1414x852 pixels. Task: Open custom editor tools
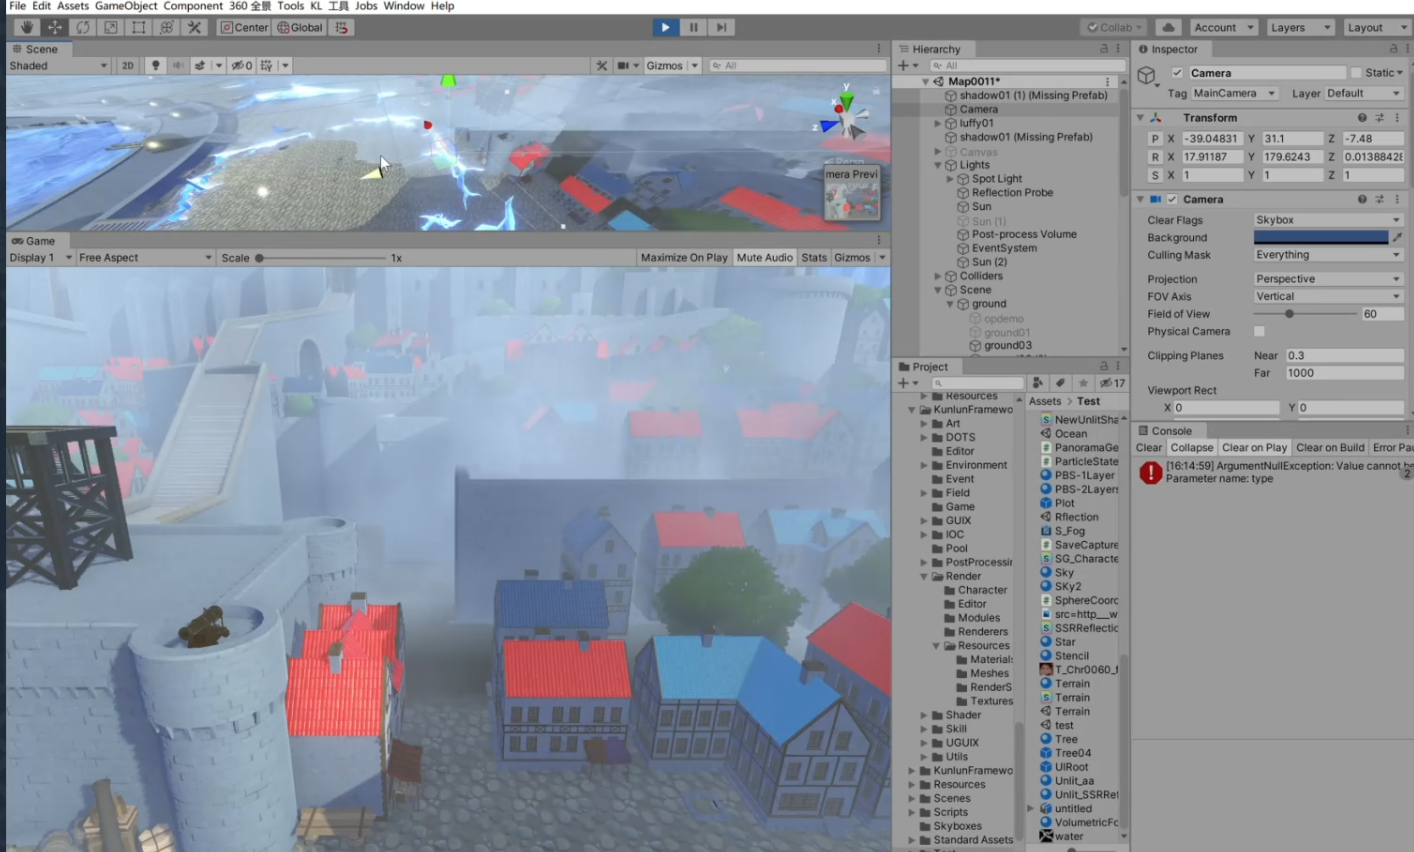(x=194, y=27)
